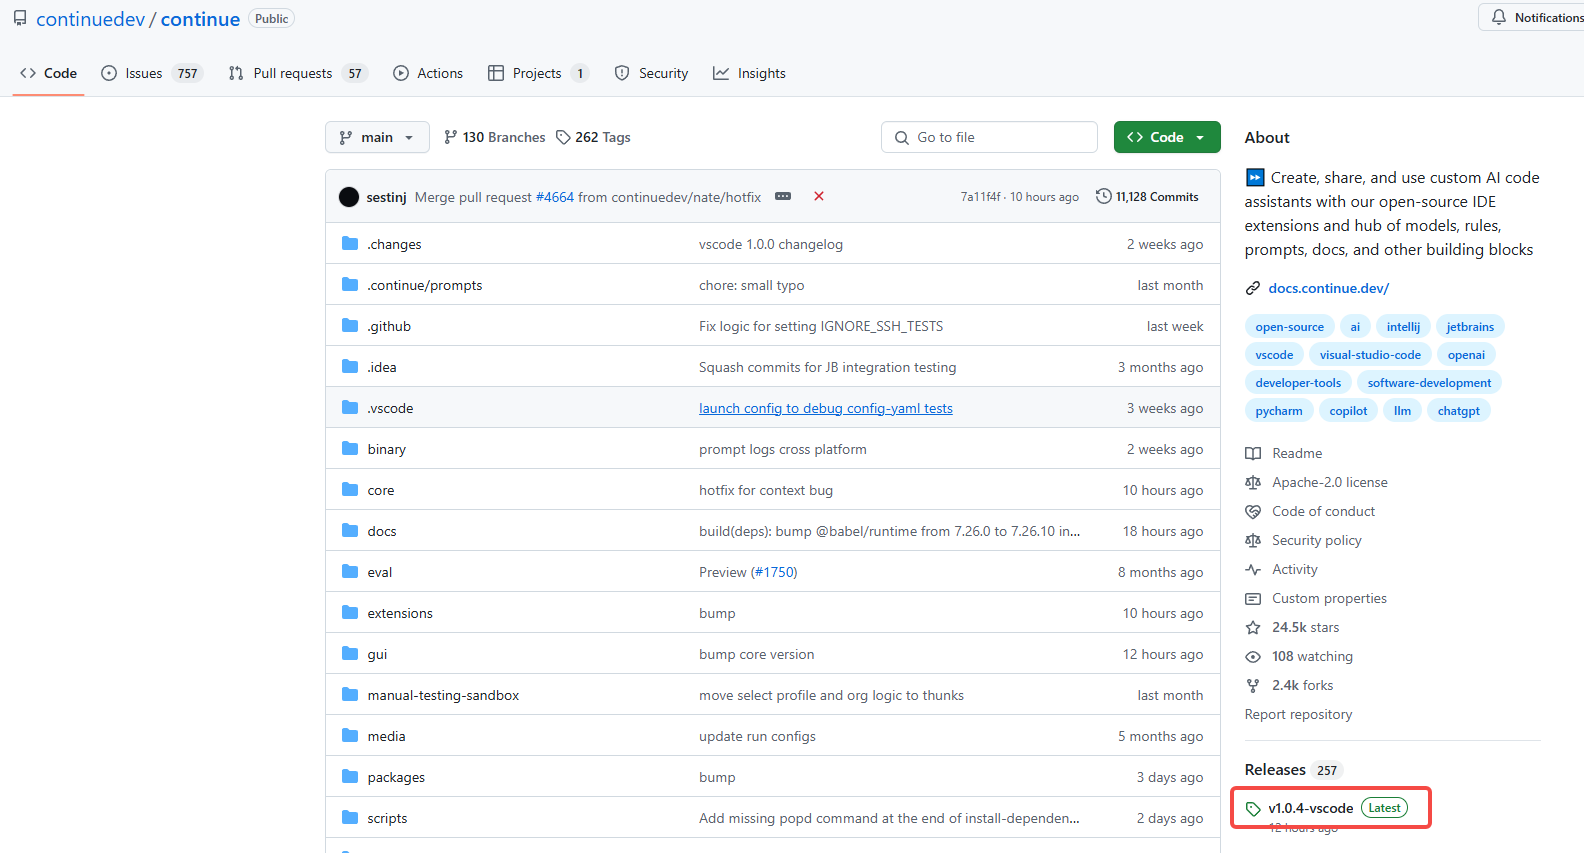Select the copilot topic tag
1584x853 pixels.
(x=1348, y=411)
